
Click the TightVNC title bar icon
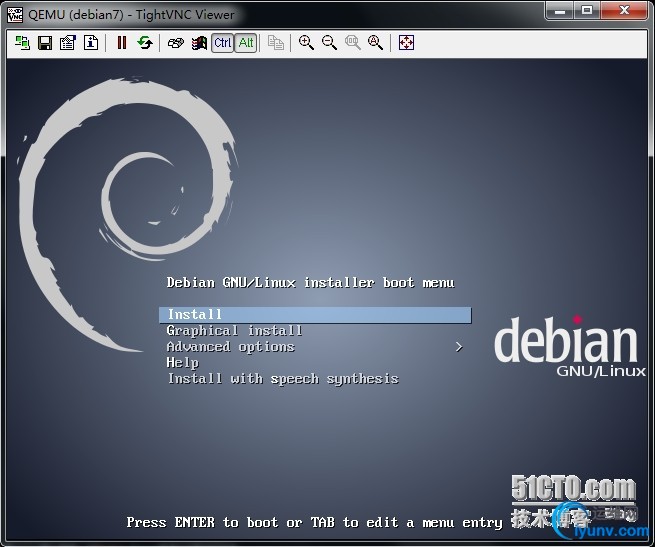(x=15, y=15)
